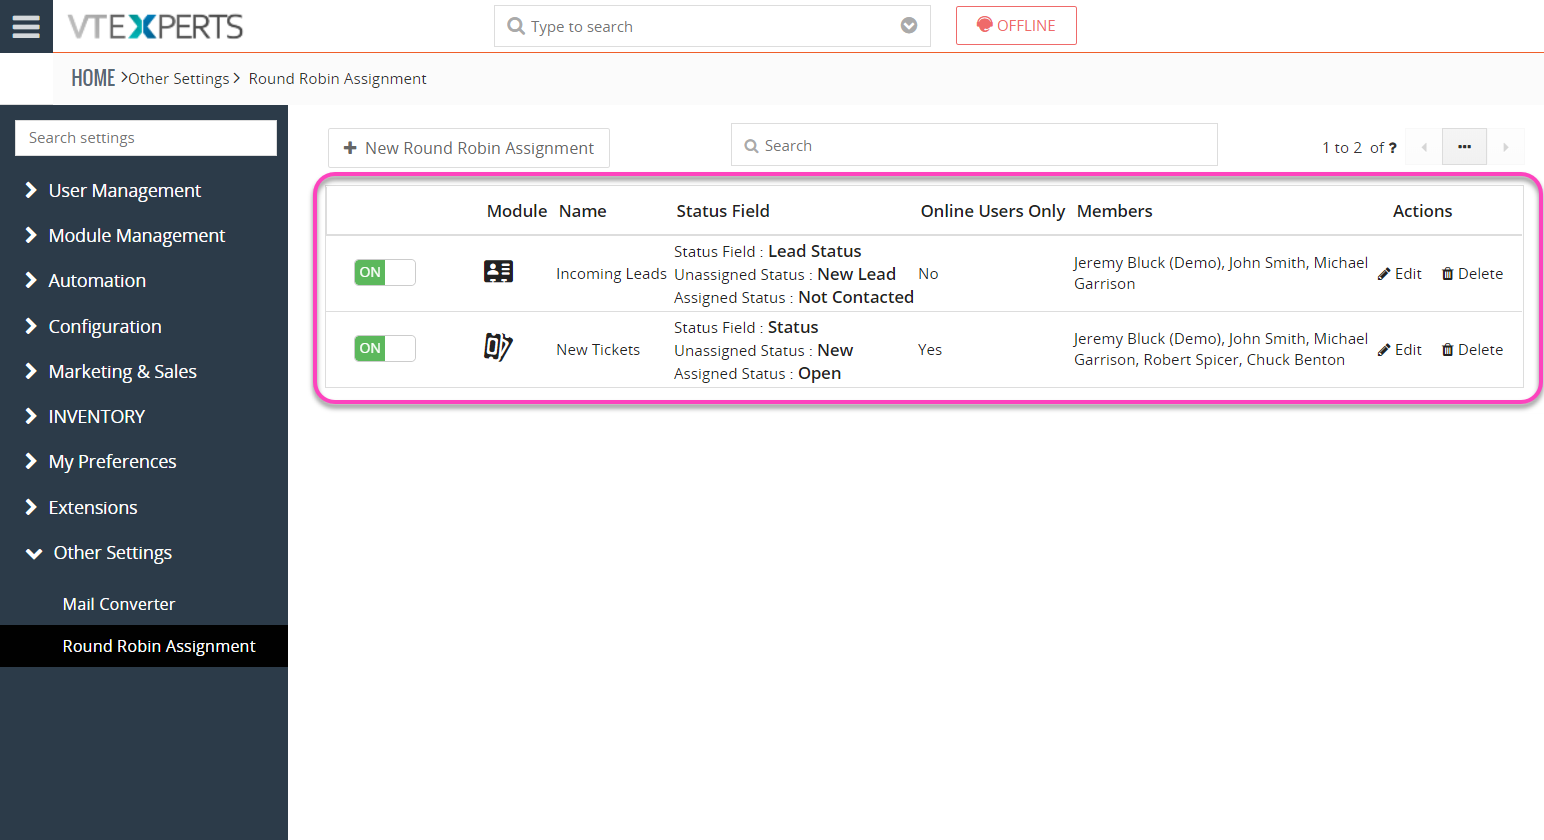Click members list ending Robert Spicer, Chuck Benton
1544x840 pixels.
pos(1221,349)
